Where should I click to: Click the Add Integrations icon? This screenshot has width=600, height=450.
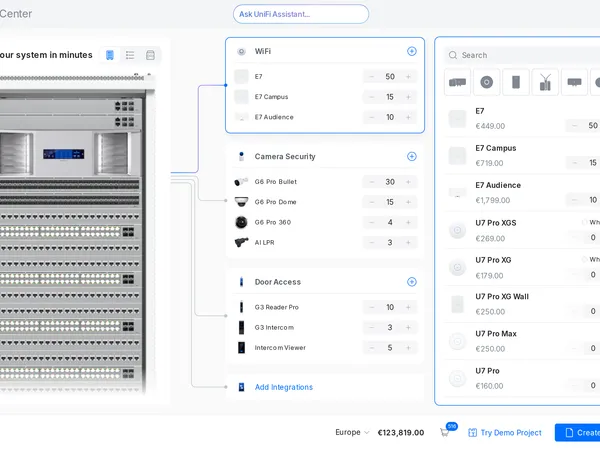241,387
